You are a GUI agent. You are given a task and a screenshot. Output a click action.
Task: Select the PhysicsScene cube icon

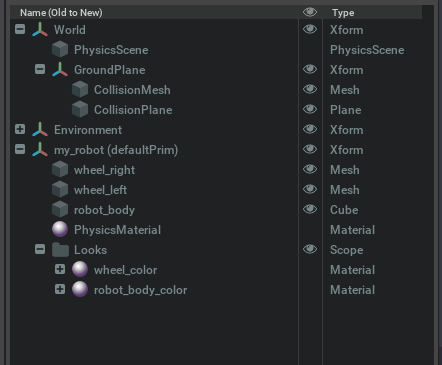click(x=60, y=49)
